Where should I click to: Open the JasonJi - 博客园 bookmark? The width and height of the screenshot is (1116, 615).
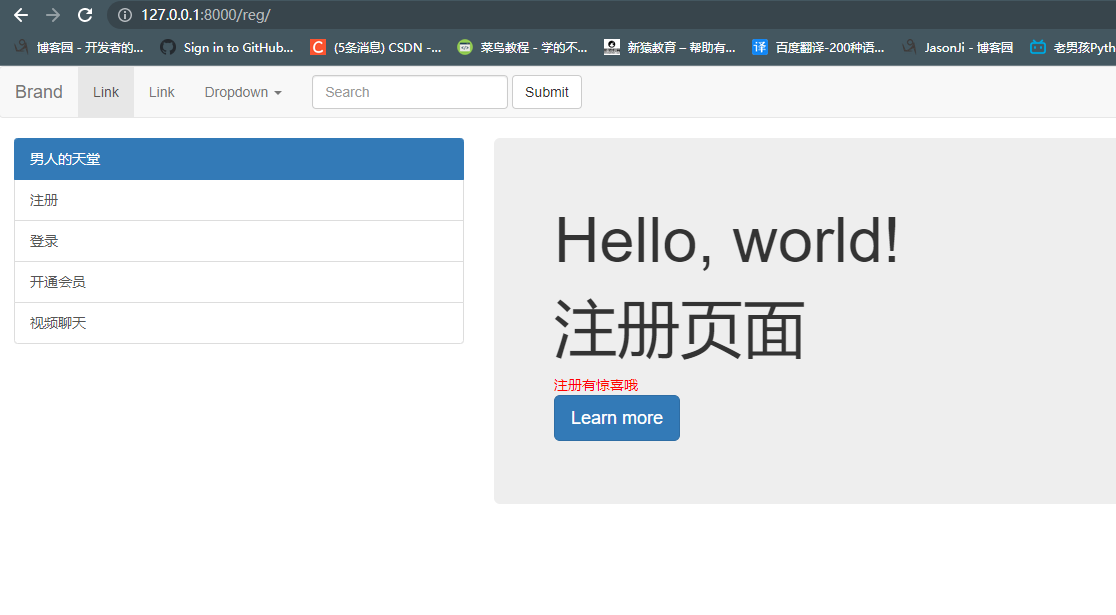[x=957, y=48]
